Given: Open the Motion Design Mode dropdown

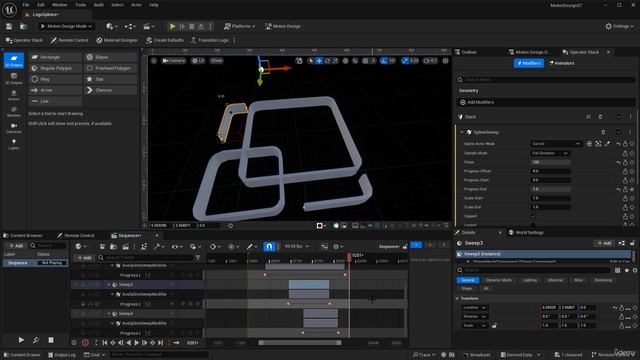Looking at the screenshot, I should [67, 26].
